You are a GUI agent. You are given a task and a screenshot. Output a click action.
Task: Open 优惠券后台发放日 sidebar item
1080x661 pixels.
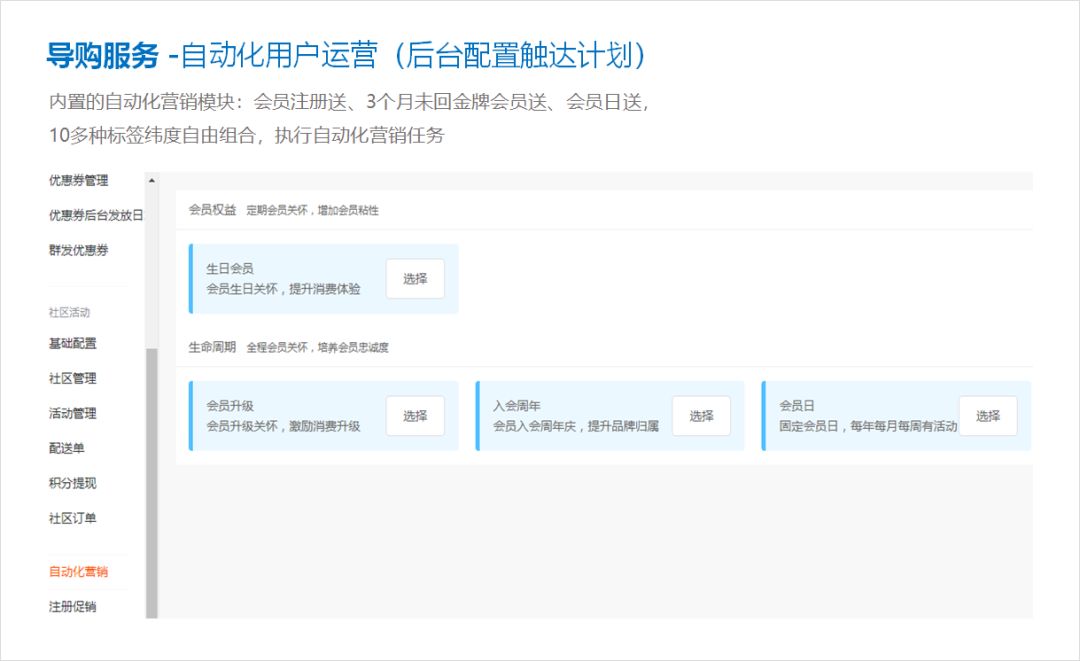tap(96, 216)
